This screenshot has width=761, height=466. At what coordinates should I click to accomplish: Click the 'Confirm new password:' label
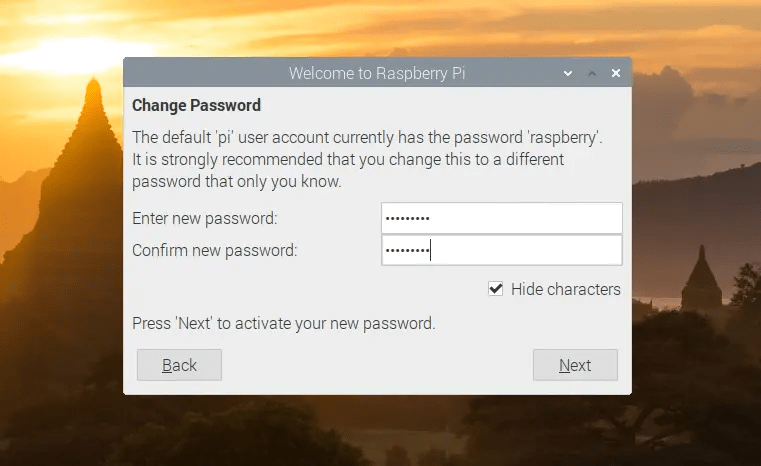[214, 250]
